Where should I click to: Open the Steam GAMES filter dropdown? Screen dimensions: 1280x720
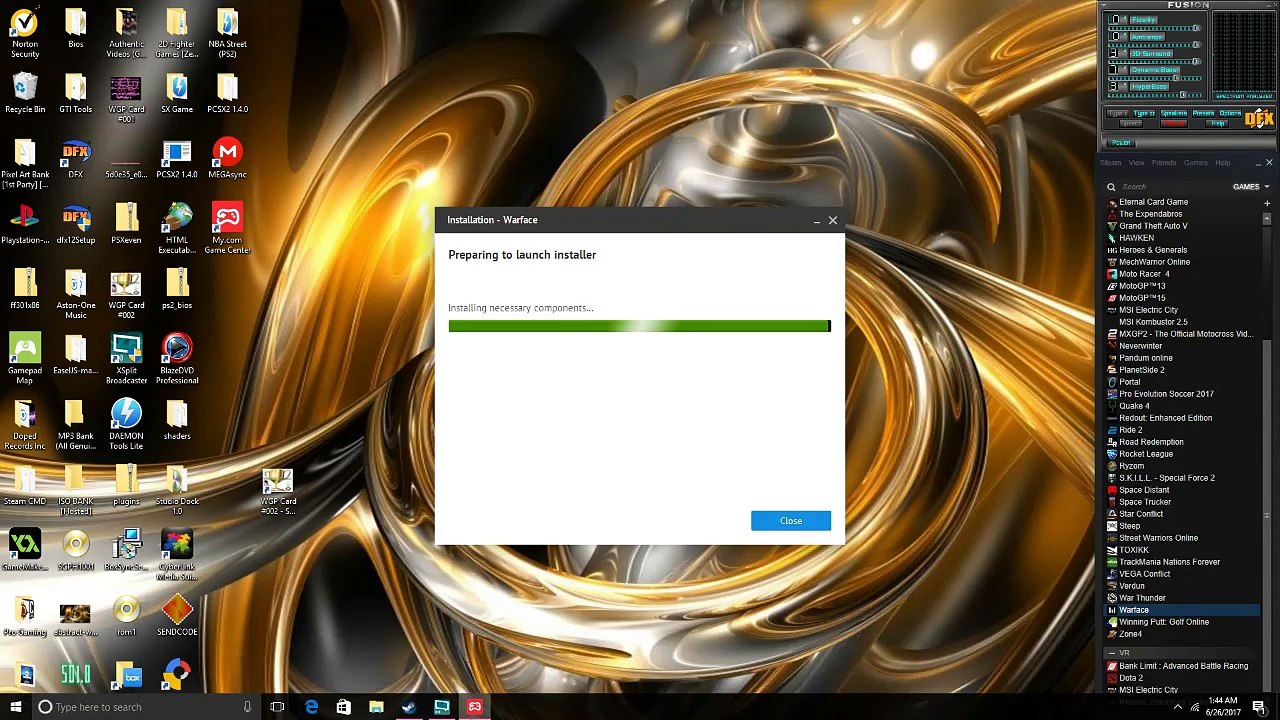point(1251,187)
